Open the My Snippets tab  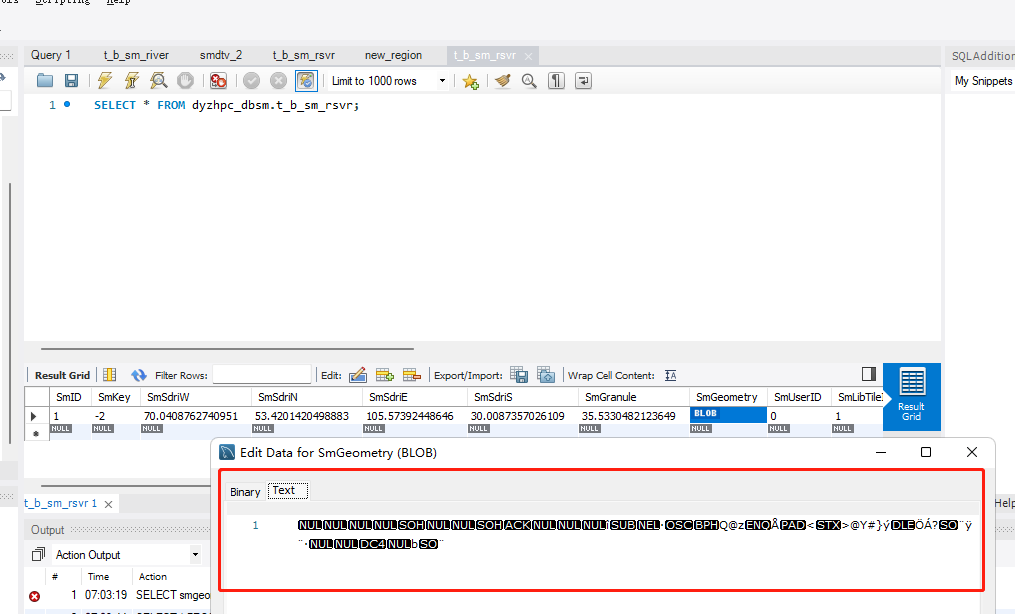point(983,81)
